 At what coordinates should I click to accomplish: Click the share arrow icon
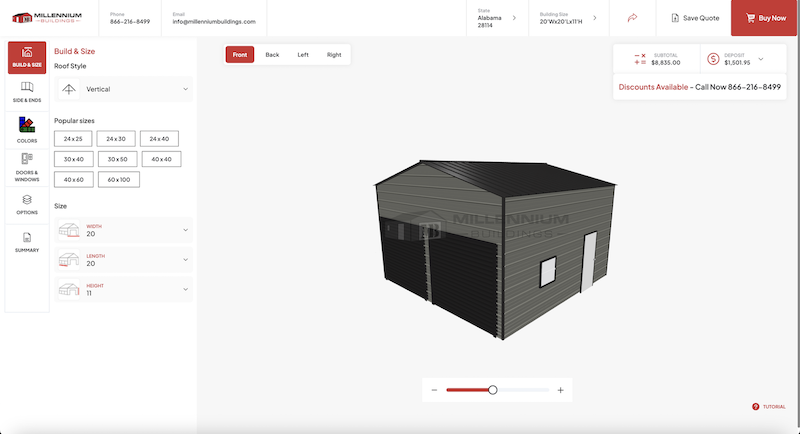click(632, 18)
